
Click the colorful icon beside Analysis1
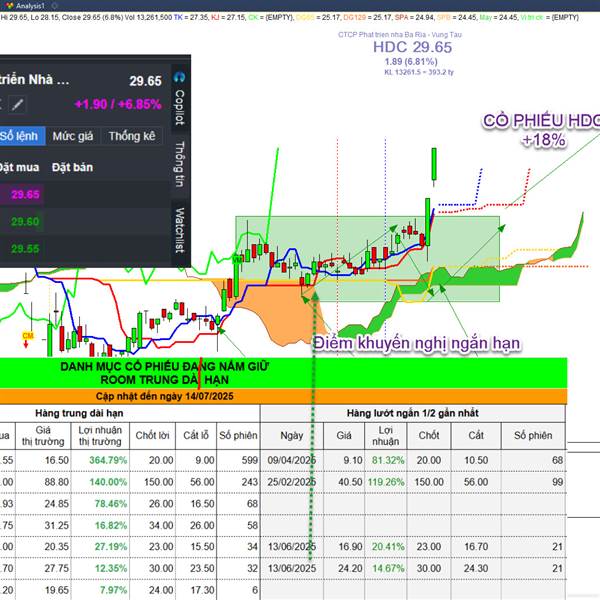point(10,6)
